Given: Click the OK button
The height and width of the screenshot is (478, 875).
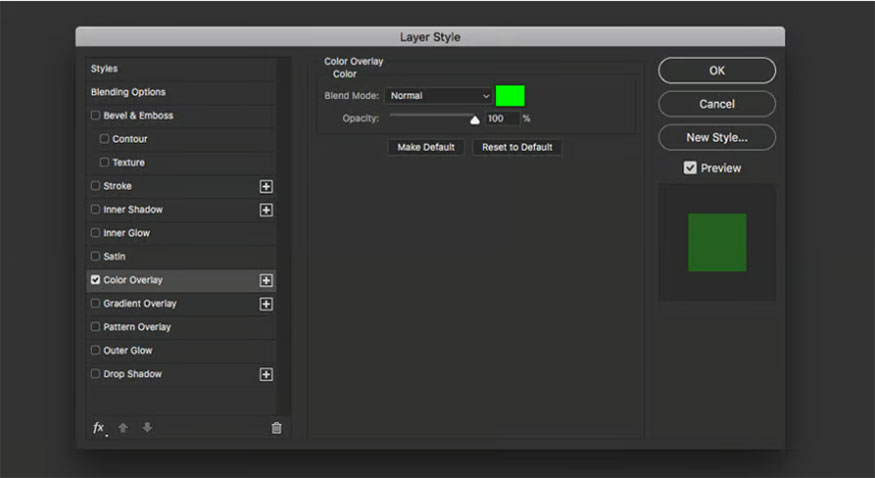Looking at the screenshot, I should (x=717, y=71).
